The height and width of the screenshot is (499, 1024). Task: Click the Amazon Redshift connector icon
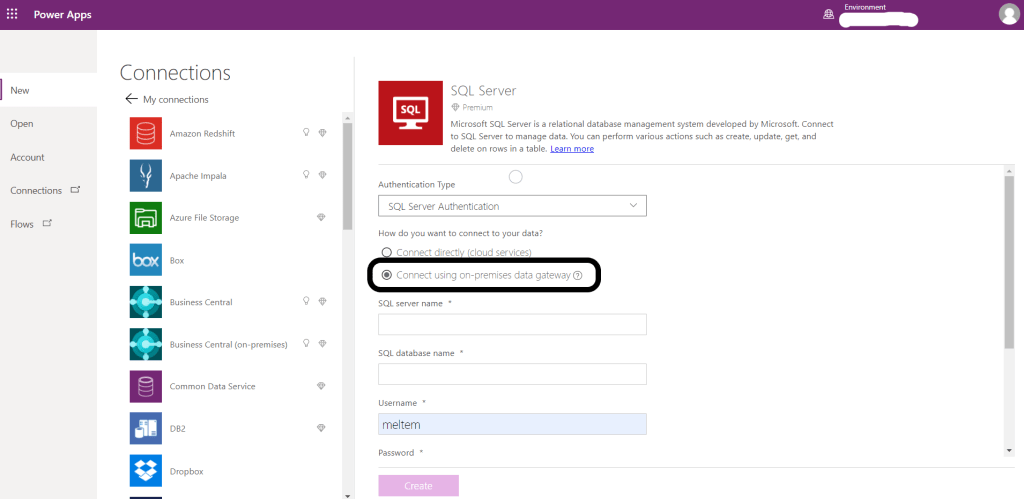(146, 133)
